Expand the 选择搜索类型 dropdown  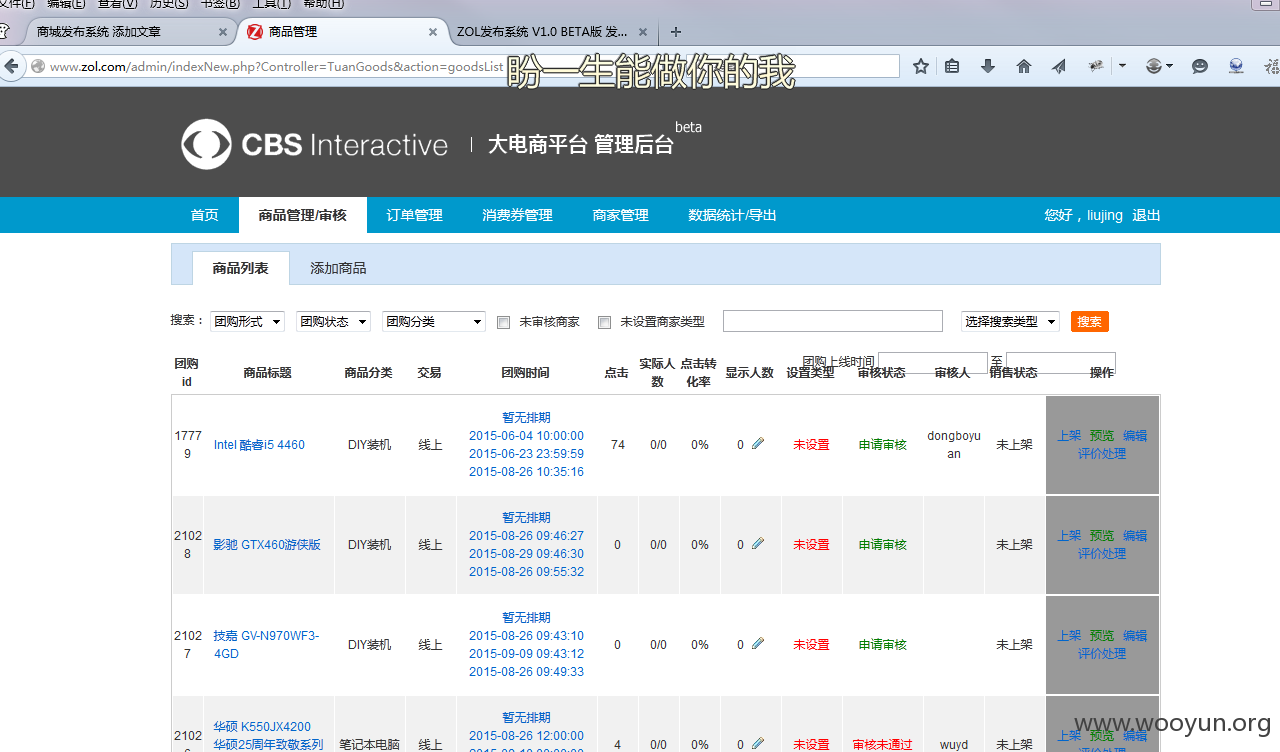(x=1010, y=321)
